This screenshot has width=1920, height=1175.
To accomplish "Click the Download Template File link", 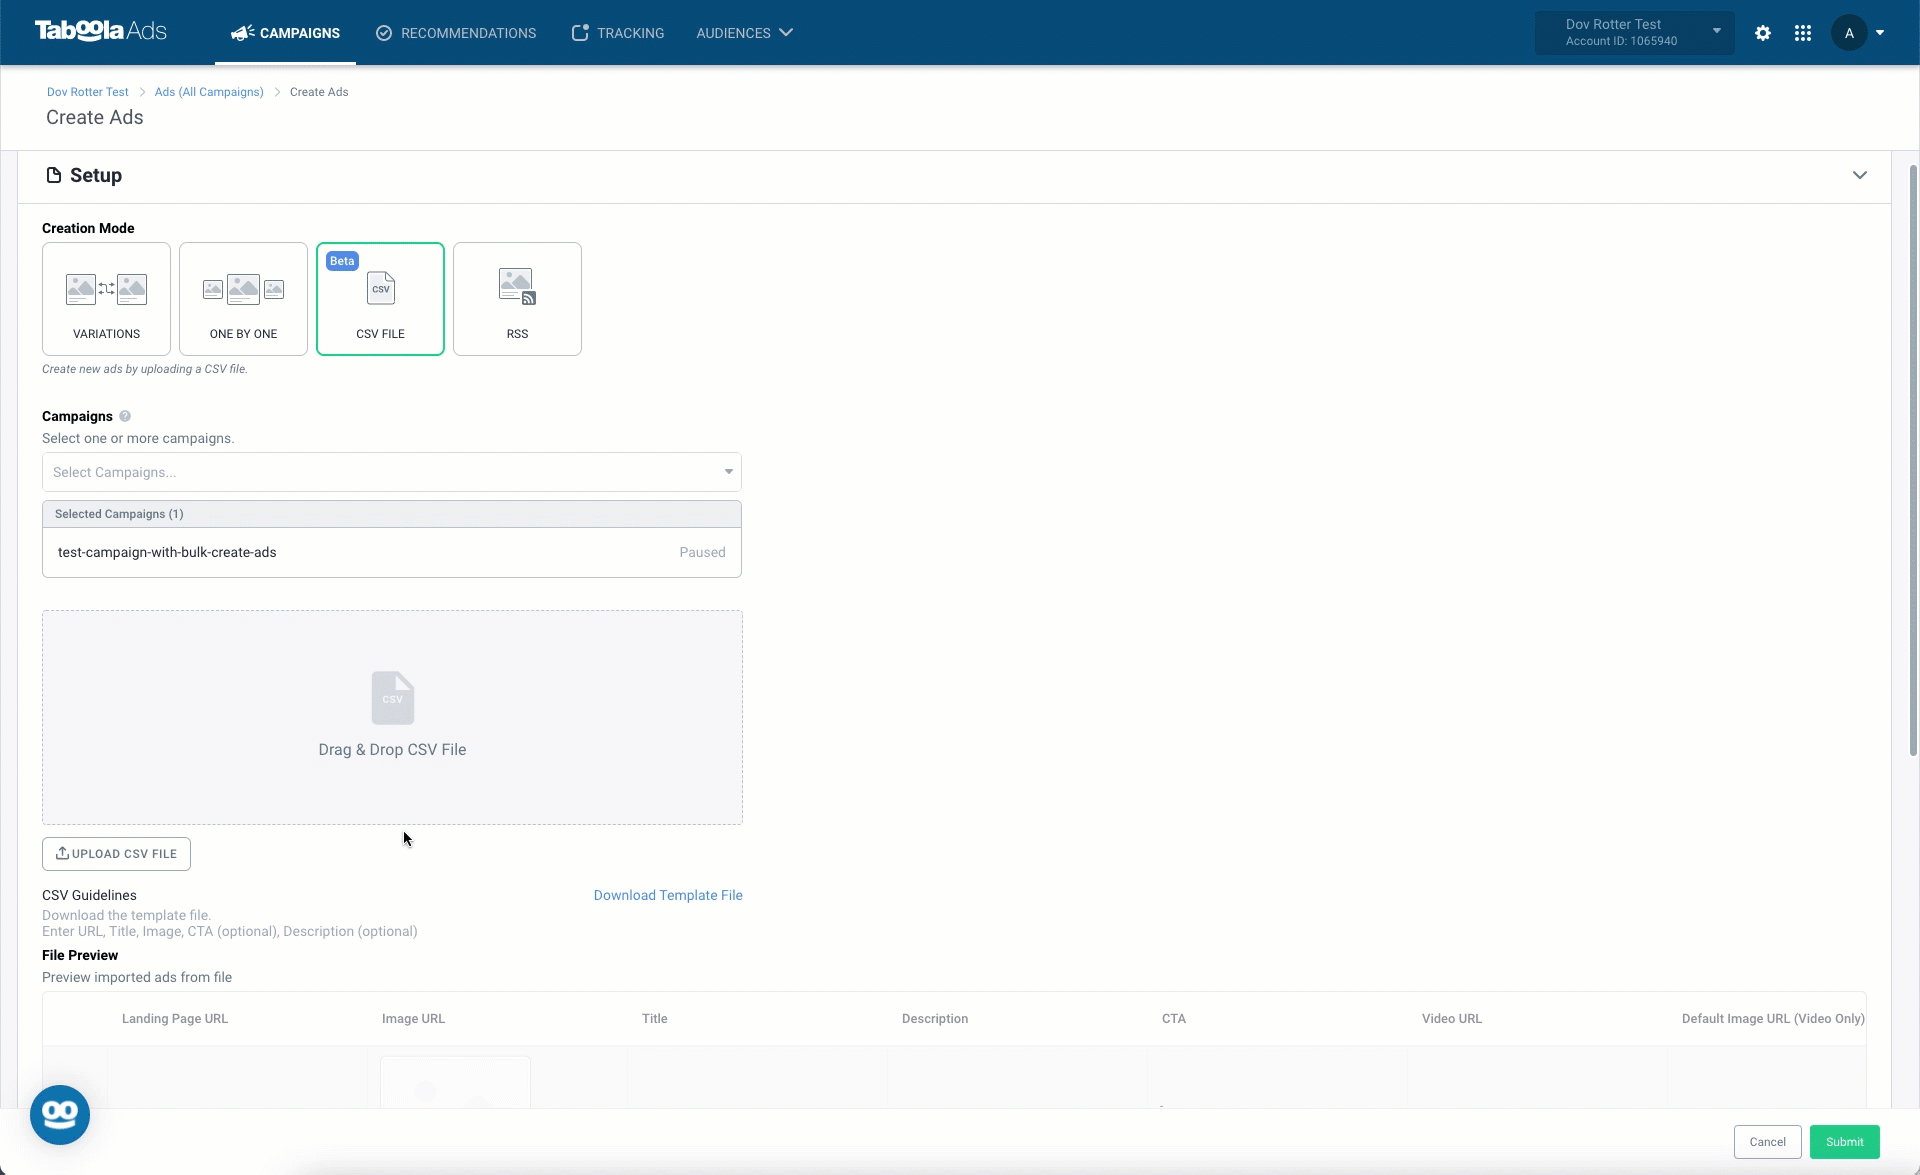I will pos(668,895).
